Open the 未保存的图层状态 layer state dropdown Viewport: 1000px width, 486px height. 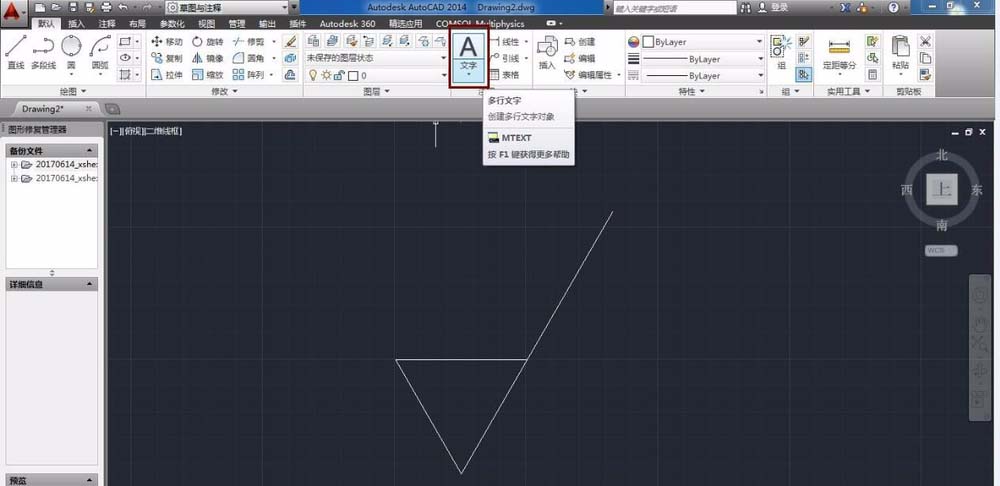[377, 58]
